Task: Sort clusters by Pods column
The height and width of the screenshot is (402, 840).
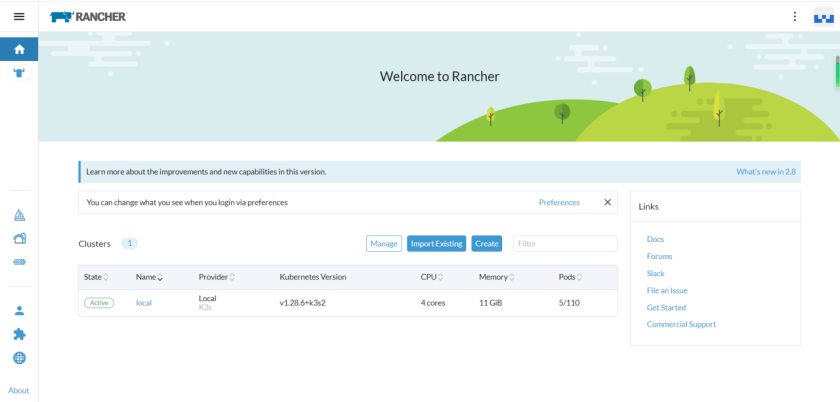Action: click(x=571, y=277)
